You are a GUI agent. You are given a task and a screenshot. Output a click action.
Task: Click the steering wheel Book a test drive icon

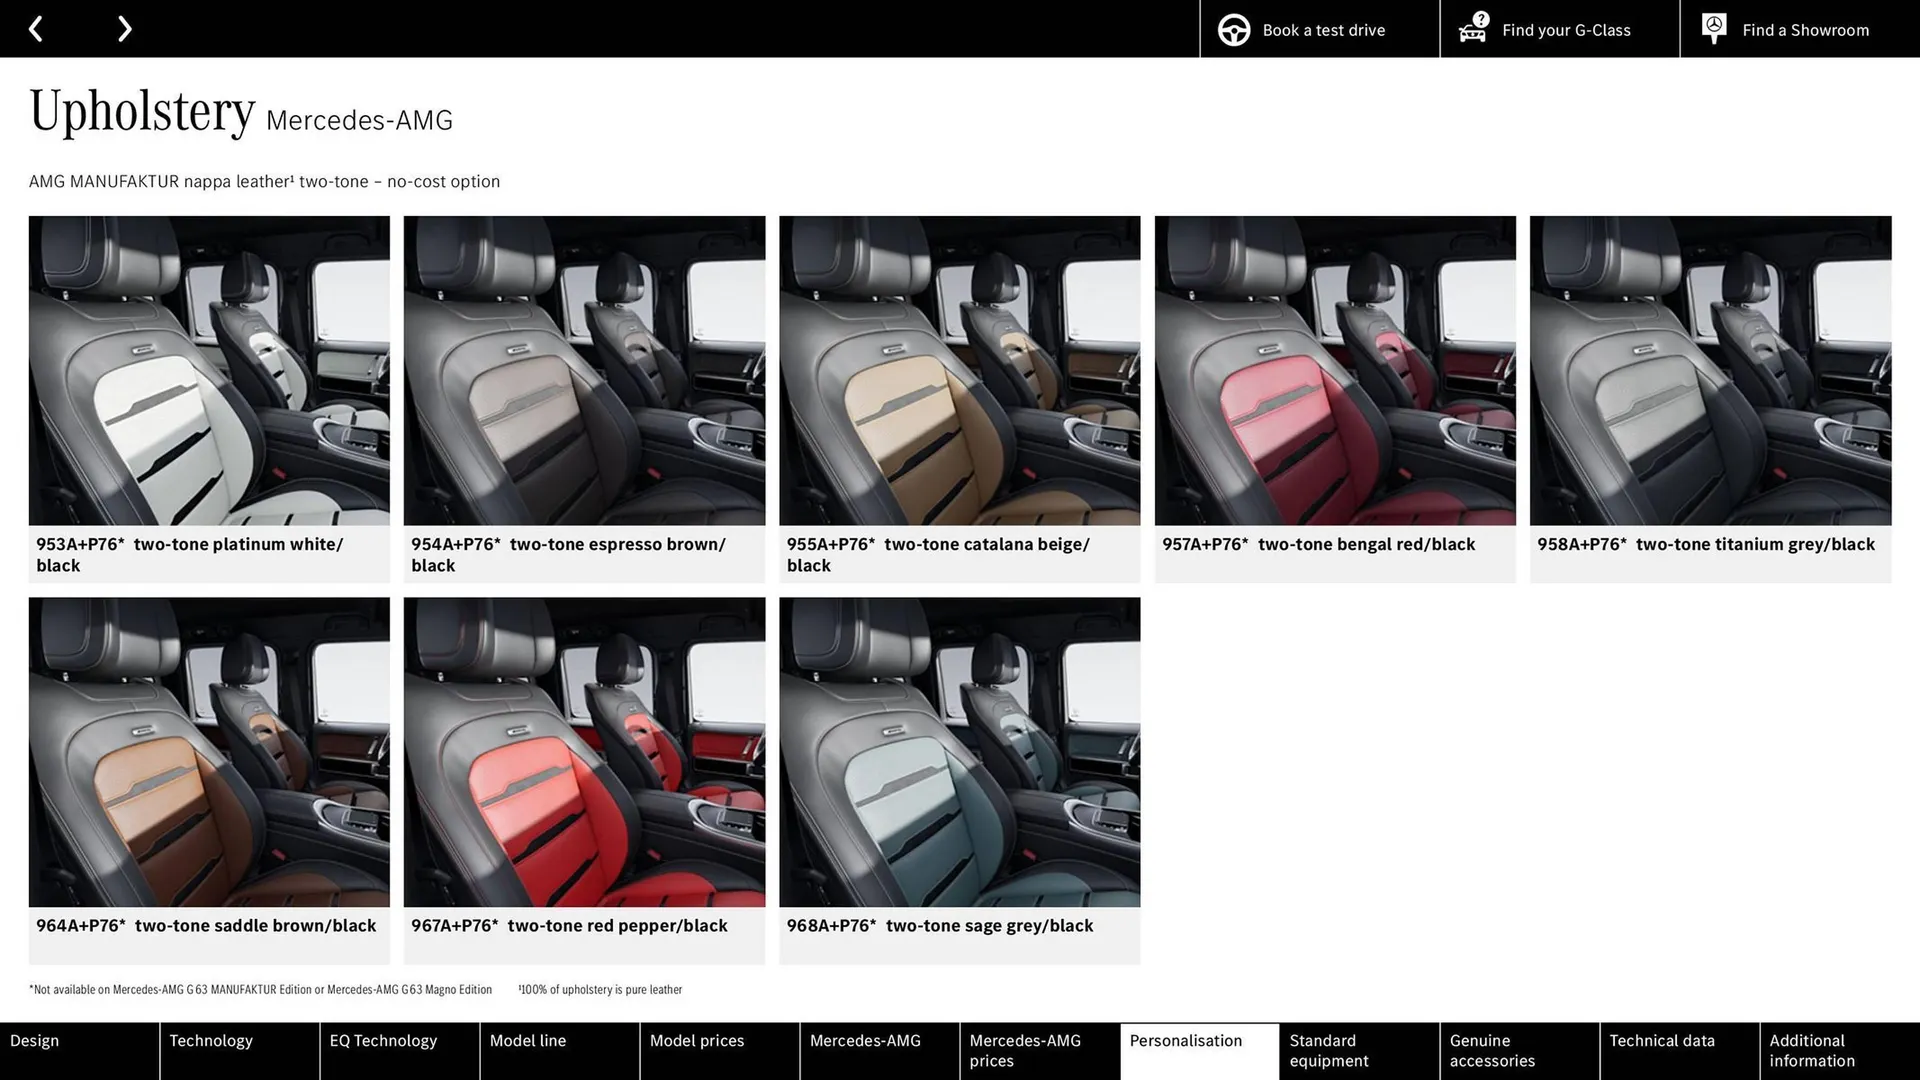coord(1233,29)
